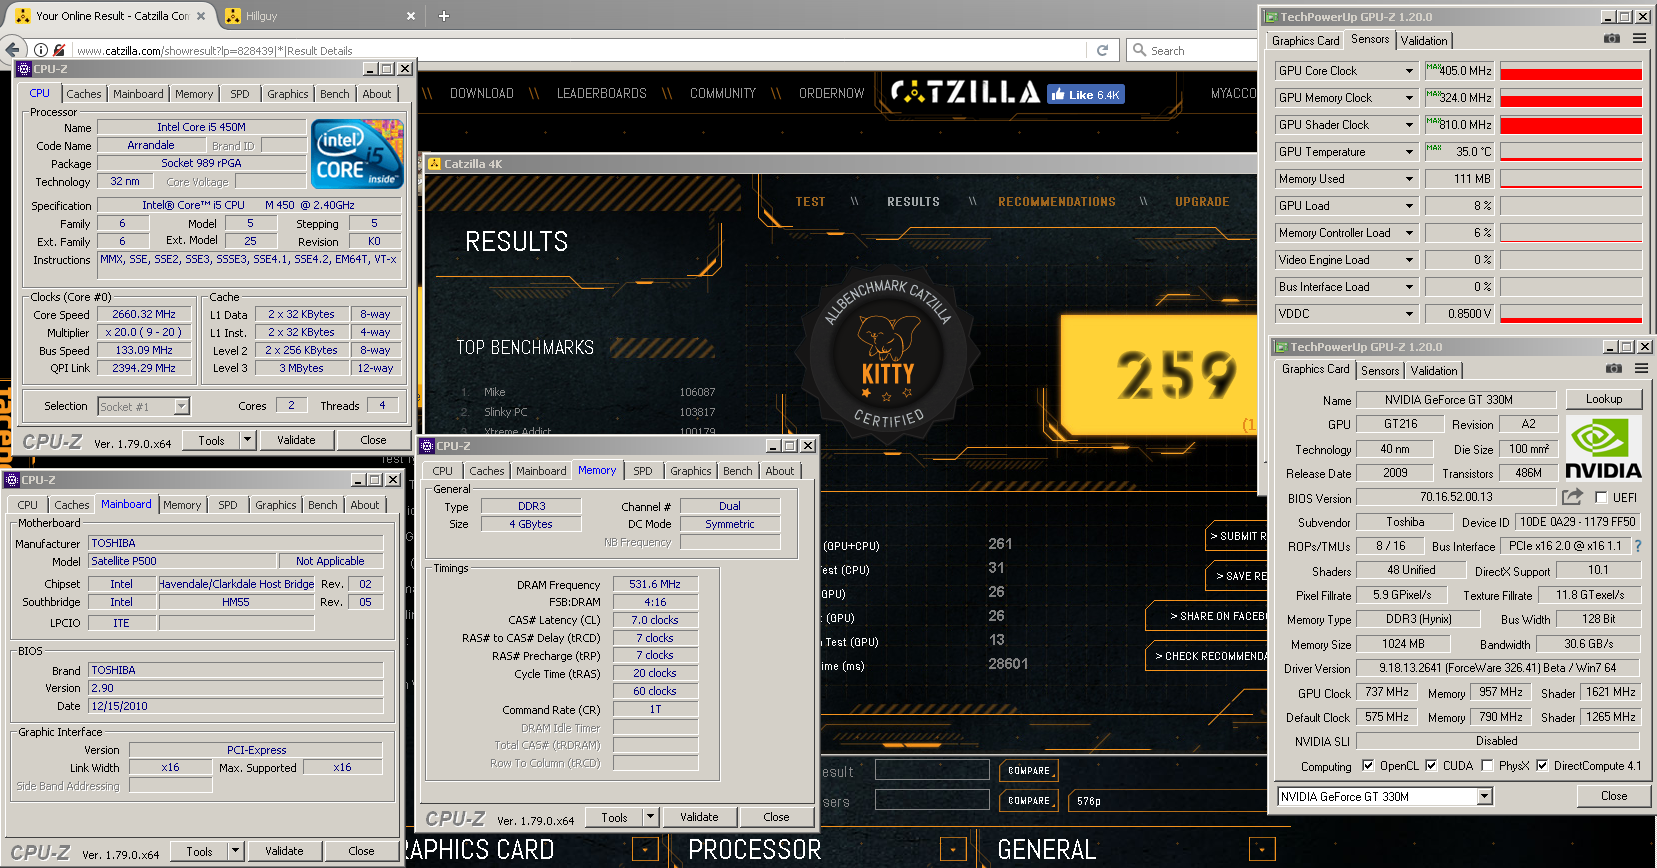Click the UPGRADE link in Catzilla results
The width and height of the screenshot is (1657, 868).
pyautogui.click(x=1202, y=202)
